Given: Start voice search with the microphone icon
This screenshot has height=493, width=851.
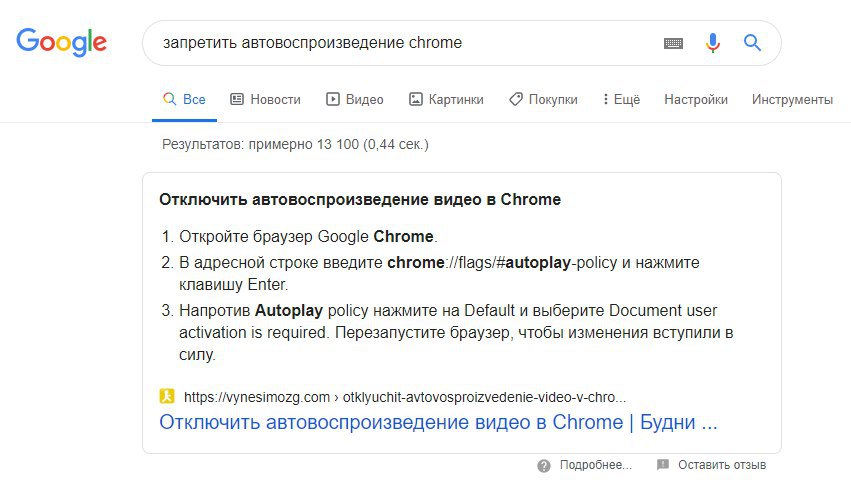Looking at the screenshot, I should pyautogui.click(x=713, y=42).
